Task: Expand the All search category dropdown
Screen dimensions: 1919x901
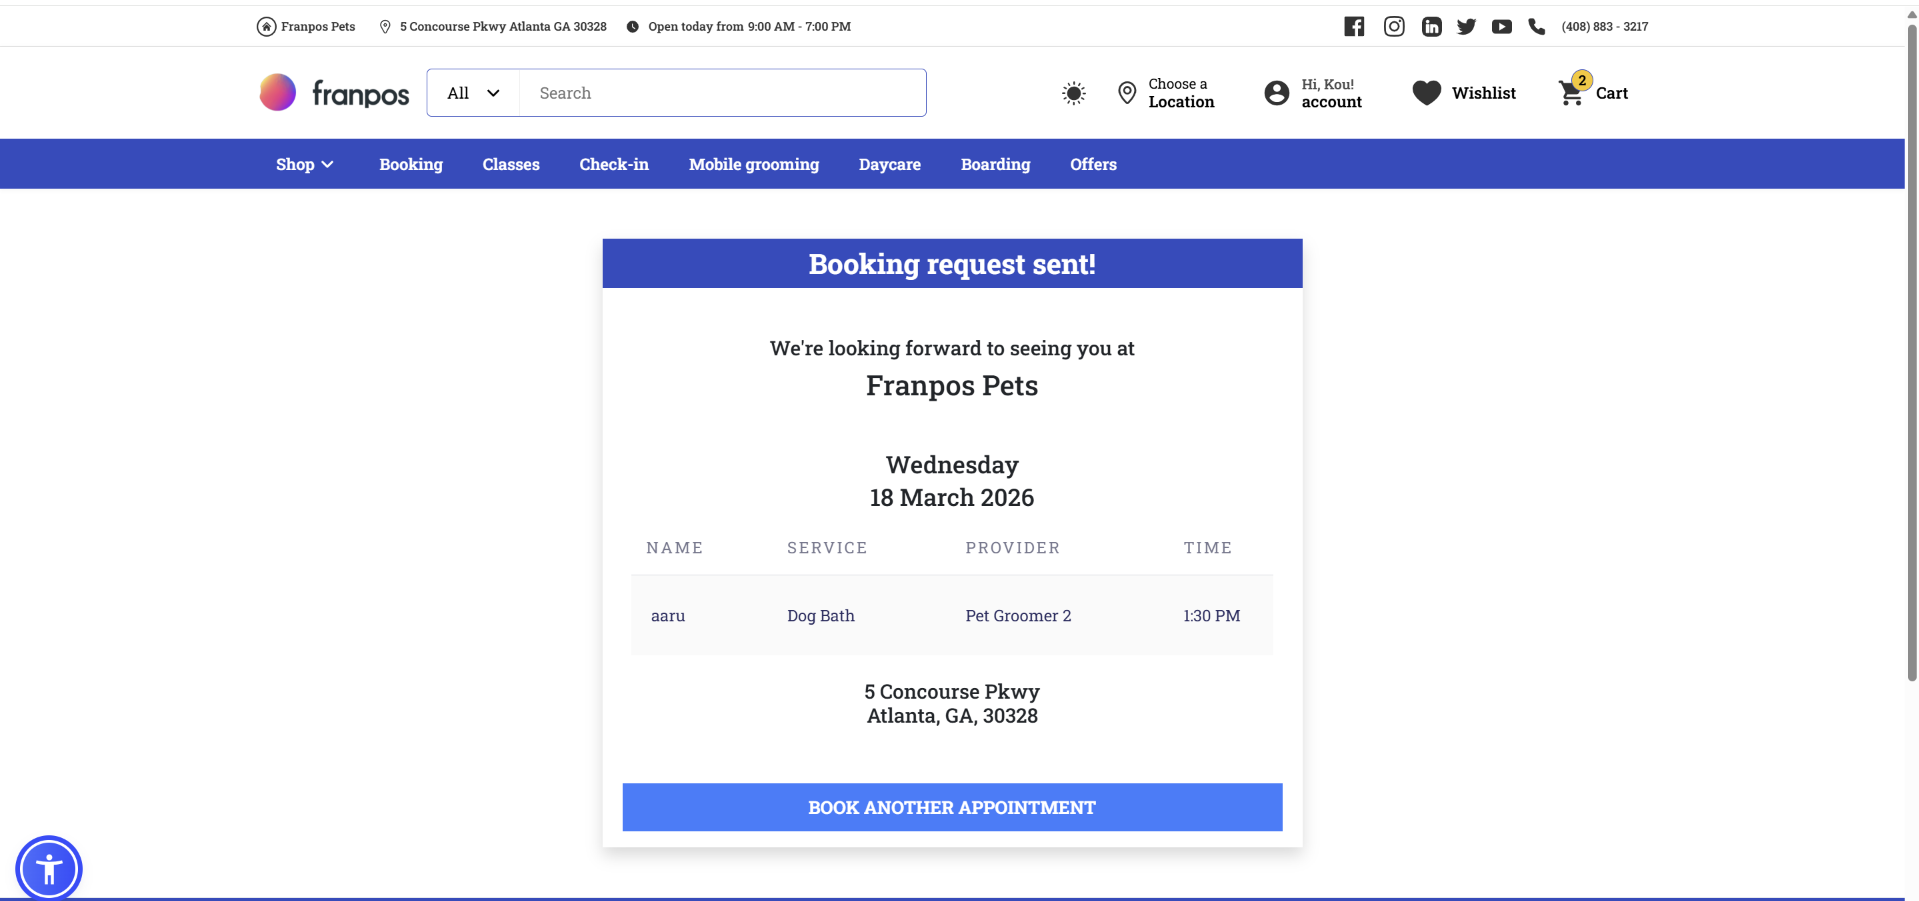Action: point(473,93)
